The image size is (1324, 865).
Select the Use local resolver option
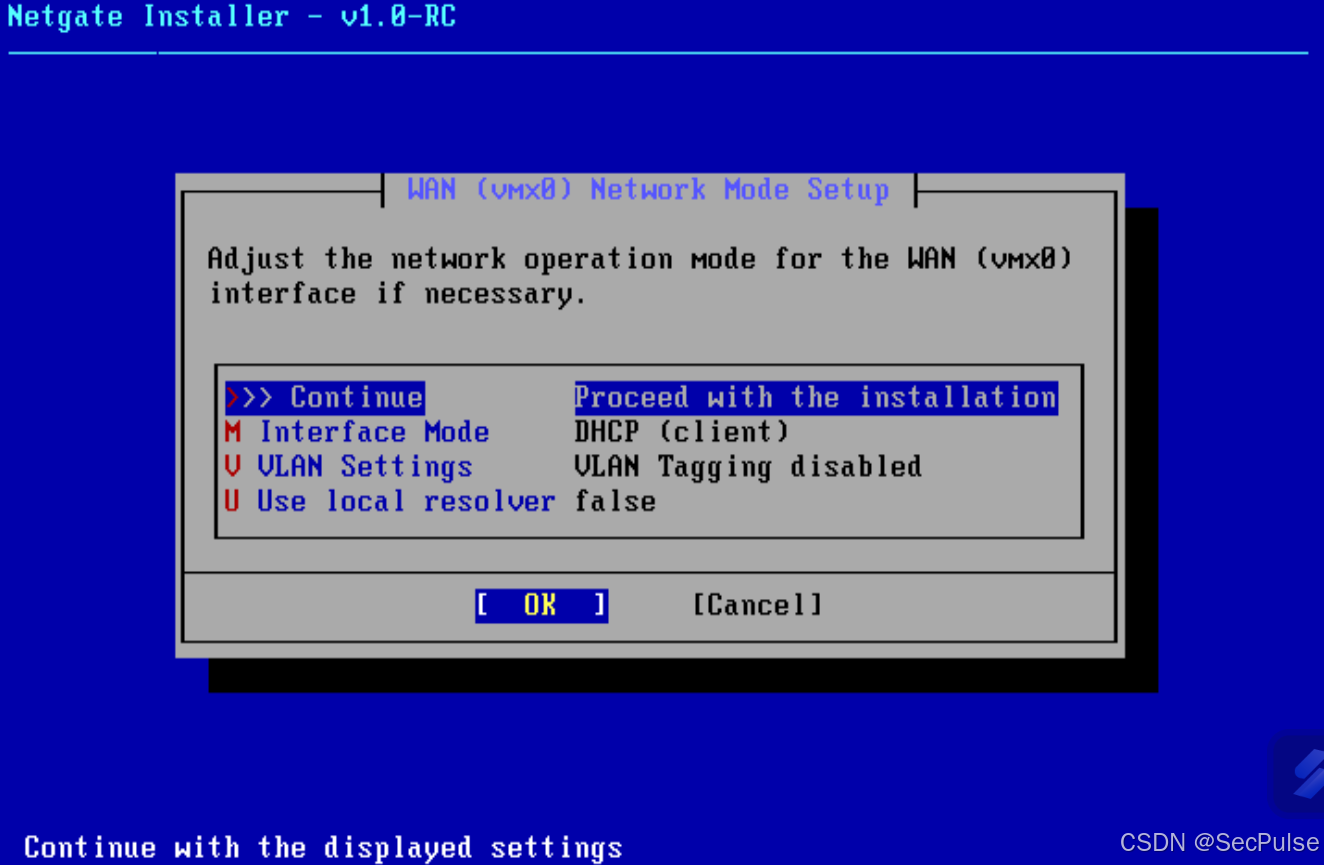390,502
